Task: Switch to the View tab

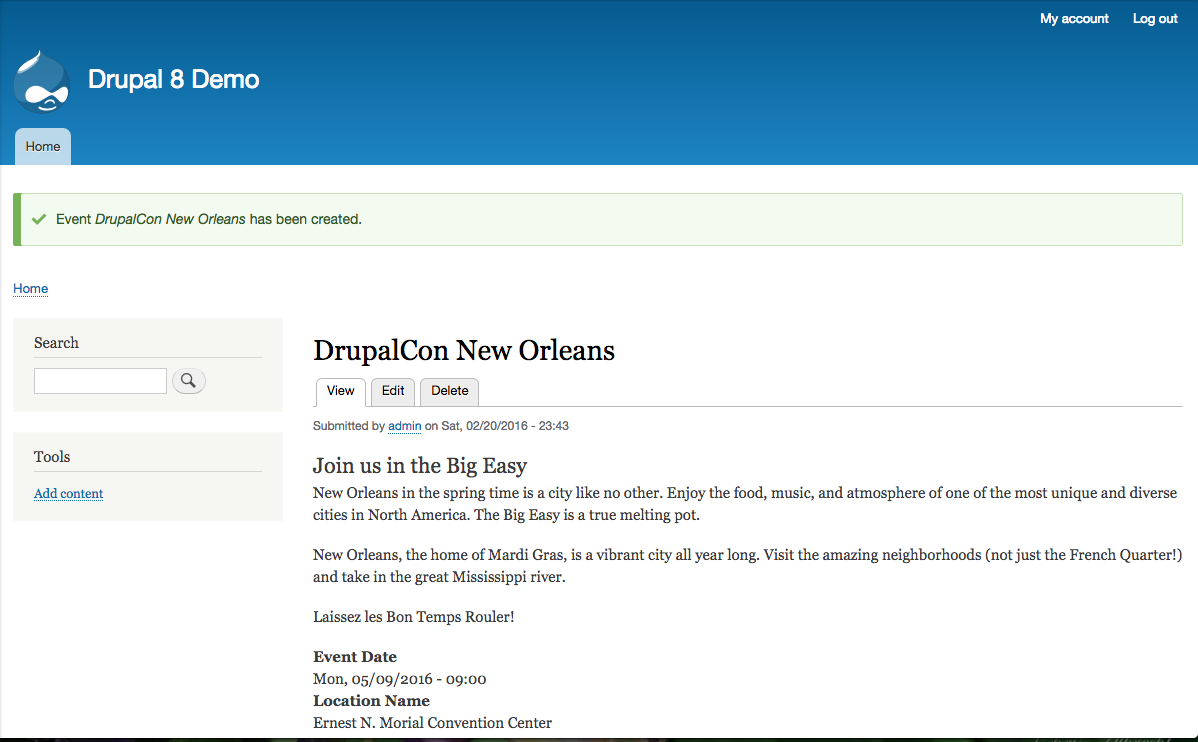Action: pyautogui.click(x=341, y=391)
